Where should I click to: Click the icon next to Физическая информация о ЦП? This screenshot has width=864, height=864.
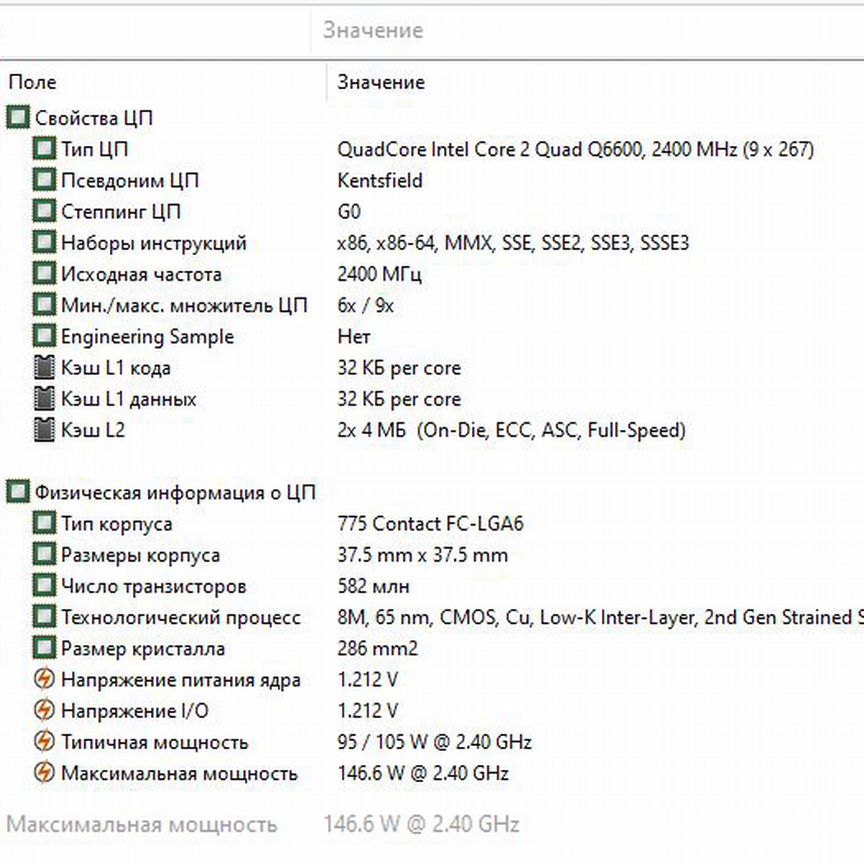[18, 492]
